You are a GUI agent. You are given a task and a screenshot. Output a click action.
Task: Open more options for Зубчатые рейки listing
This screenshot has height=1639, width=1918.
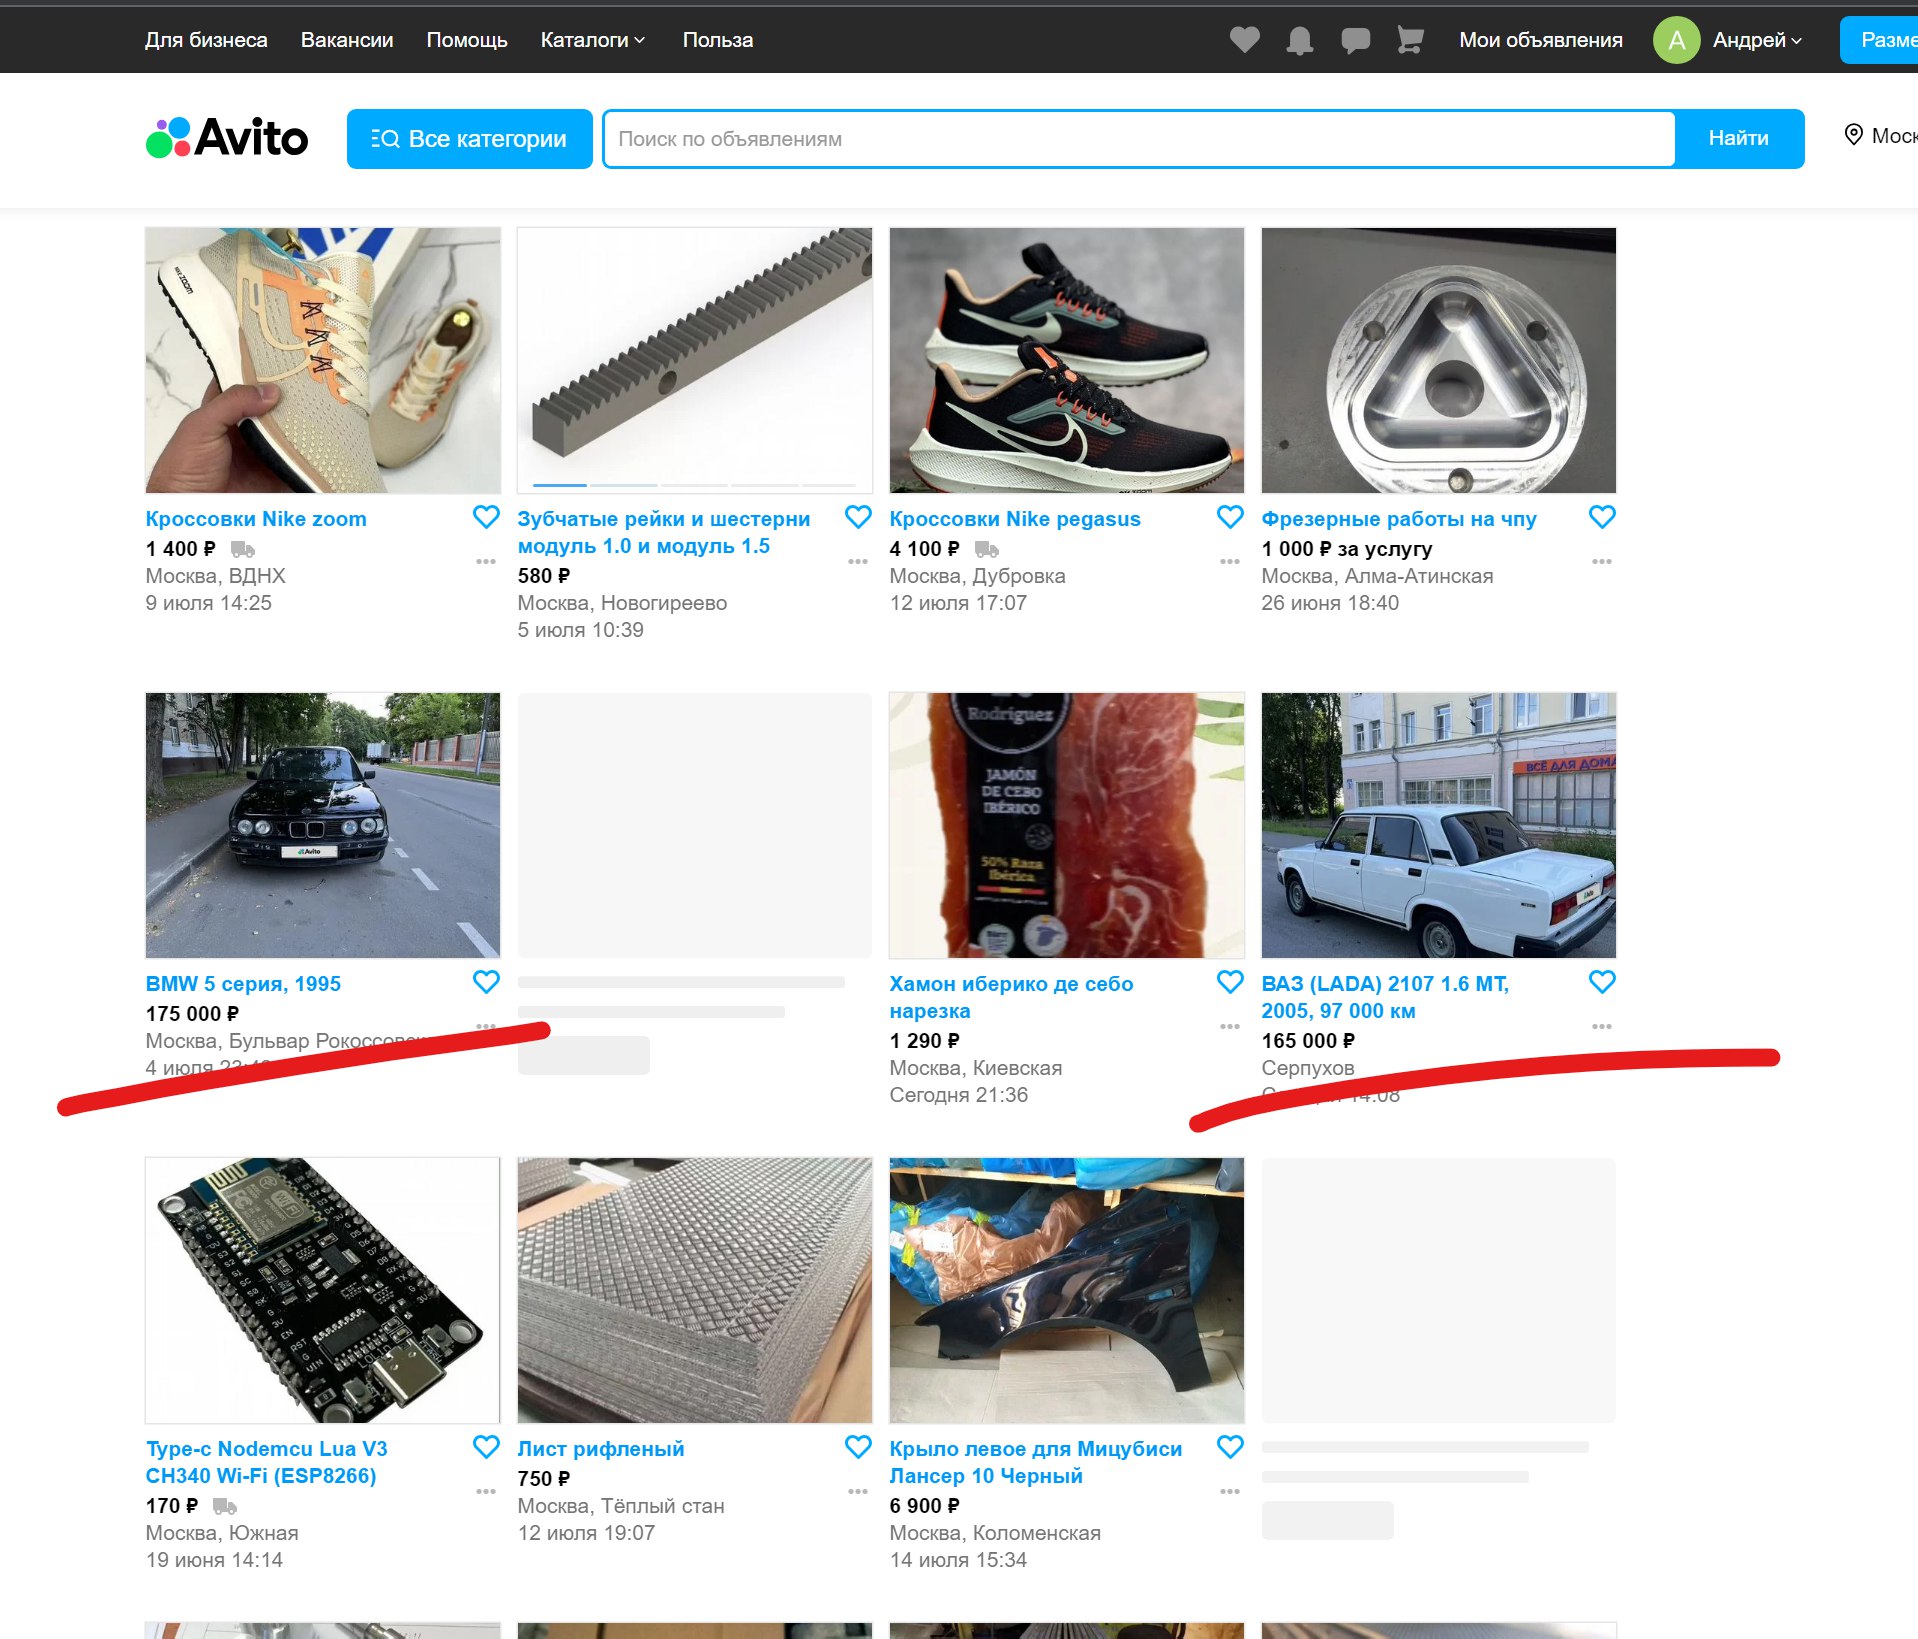(x=858, y=561)
